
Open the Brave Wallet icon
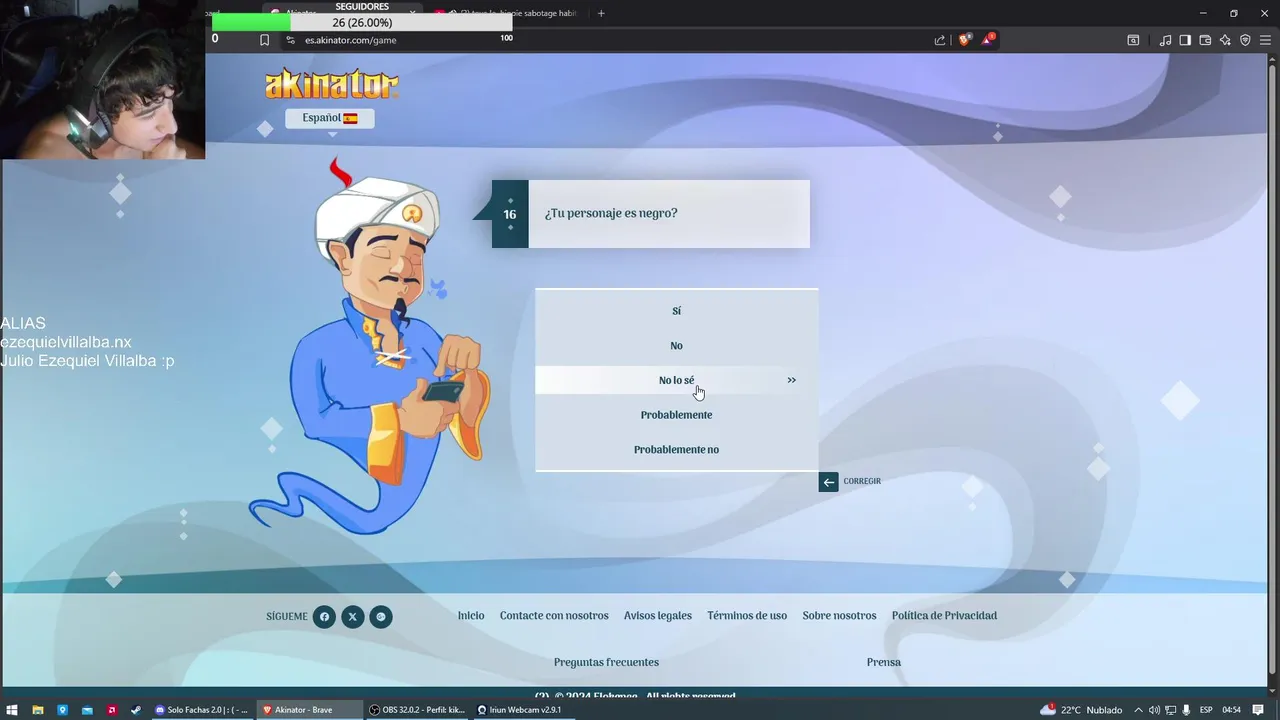1205,40
